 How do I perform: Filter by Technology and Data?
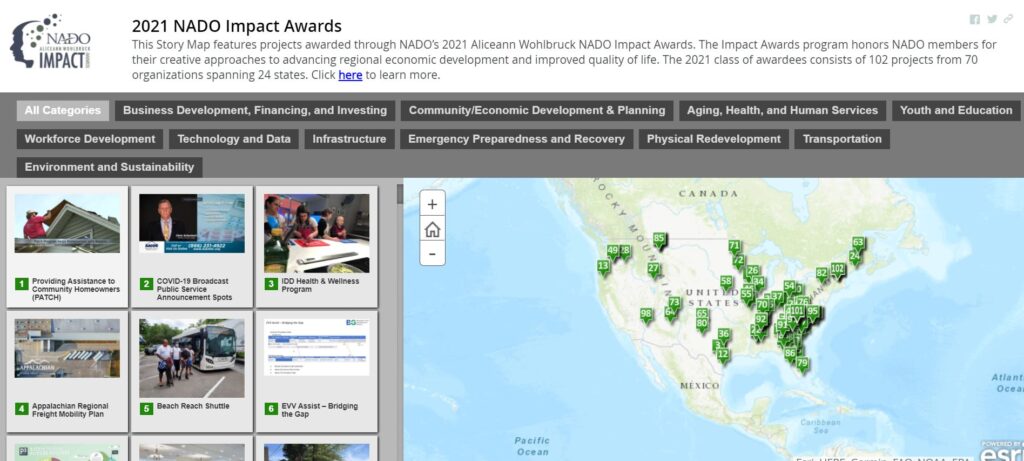[234, 139]
